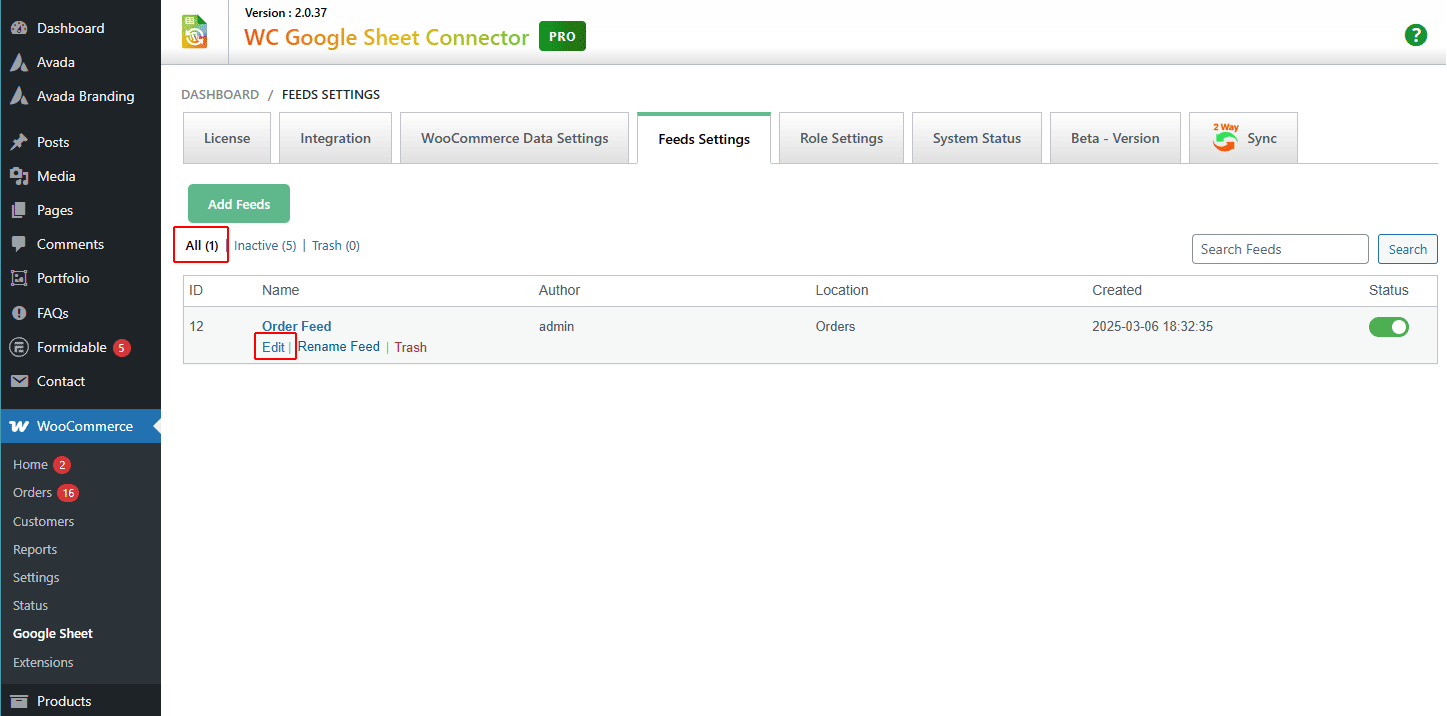
Task: View the System Status tab
Action: click(976, 137)
